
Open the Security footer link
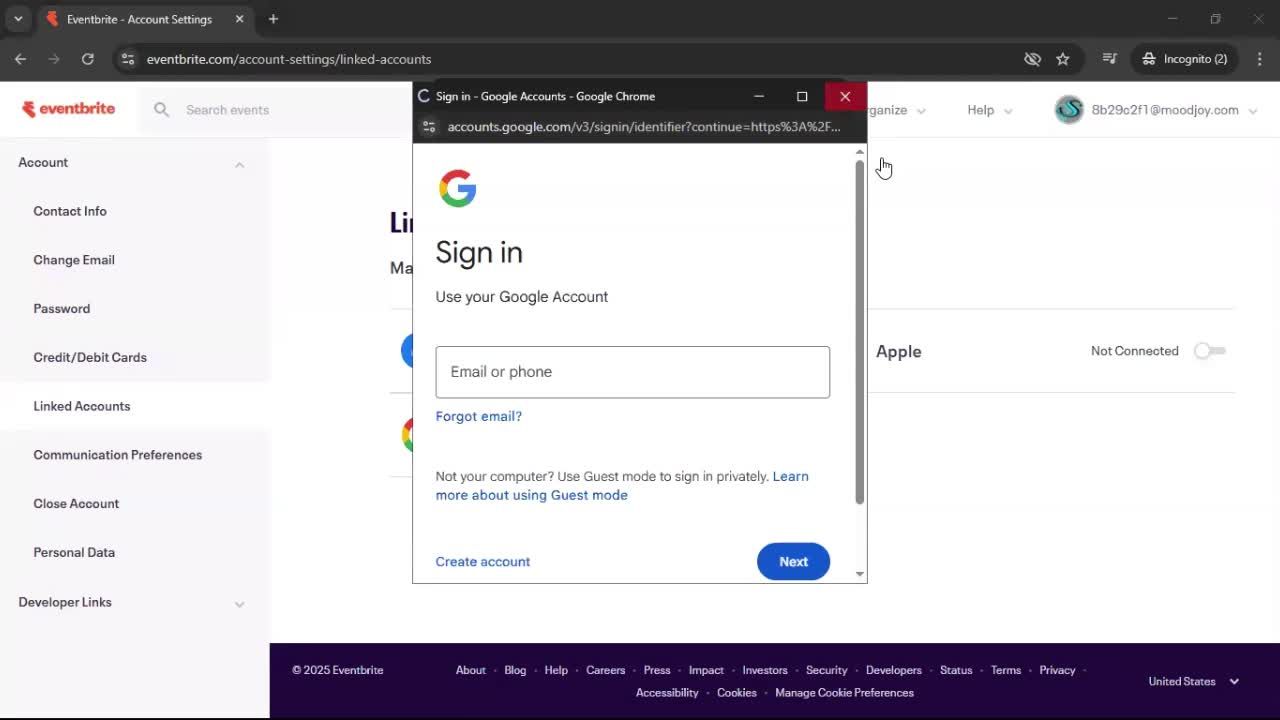827,670
